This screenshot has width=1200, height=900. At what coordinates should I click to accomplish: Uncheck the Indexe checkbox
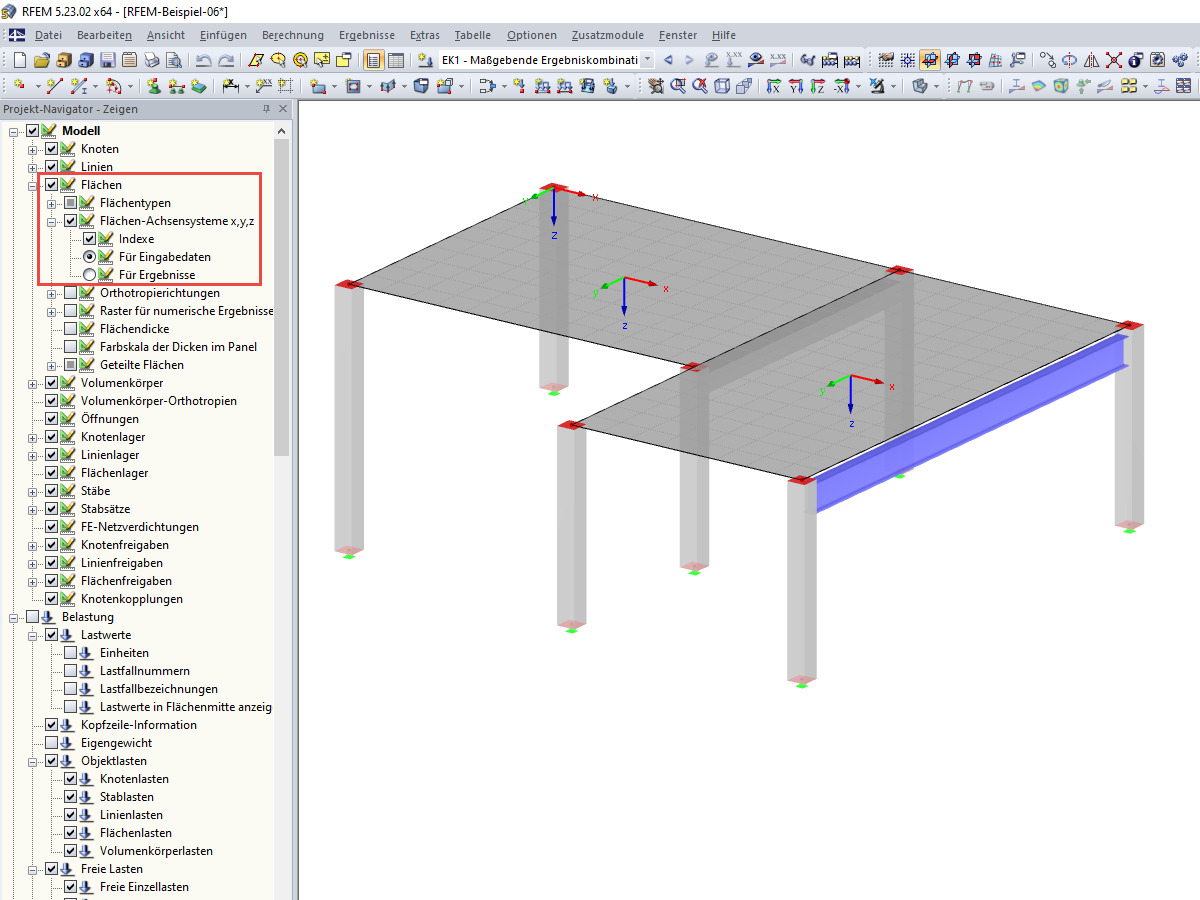point(90,239)
